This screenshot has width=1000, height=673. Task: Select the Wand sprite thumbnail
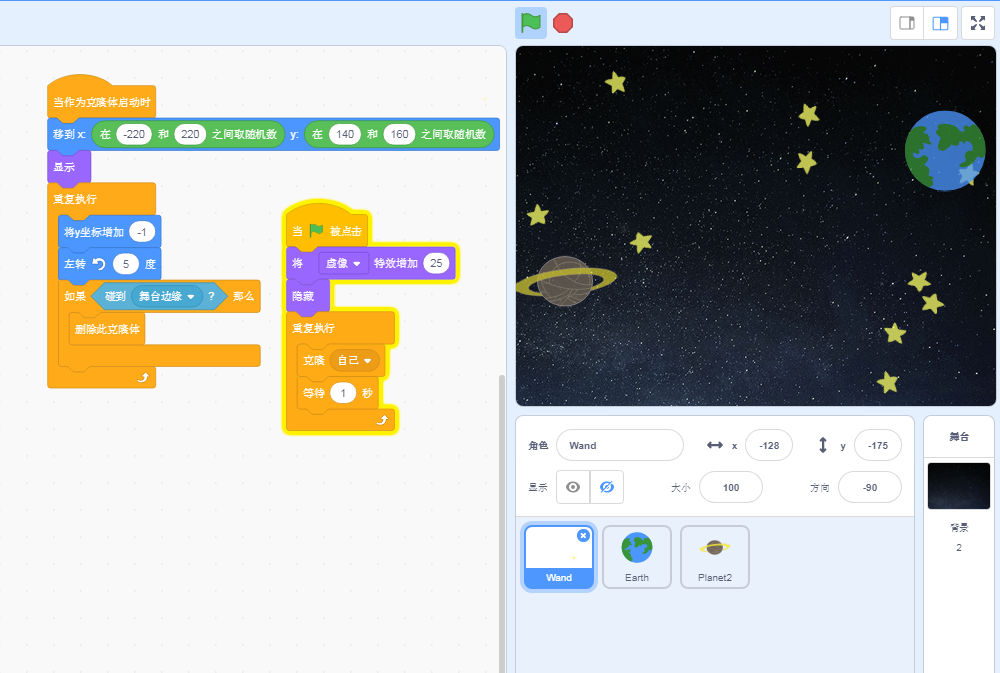559,557
